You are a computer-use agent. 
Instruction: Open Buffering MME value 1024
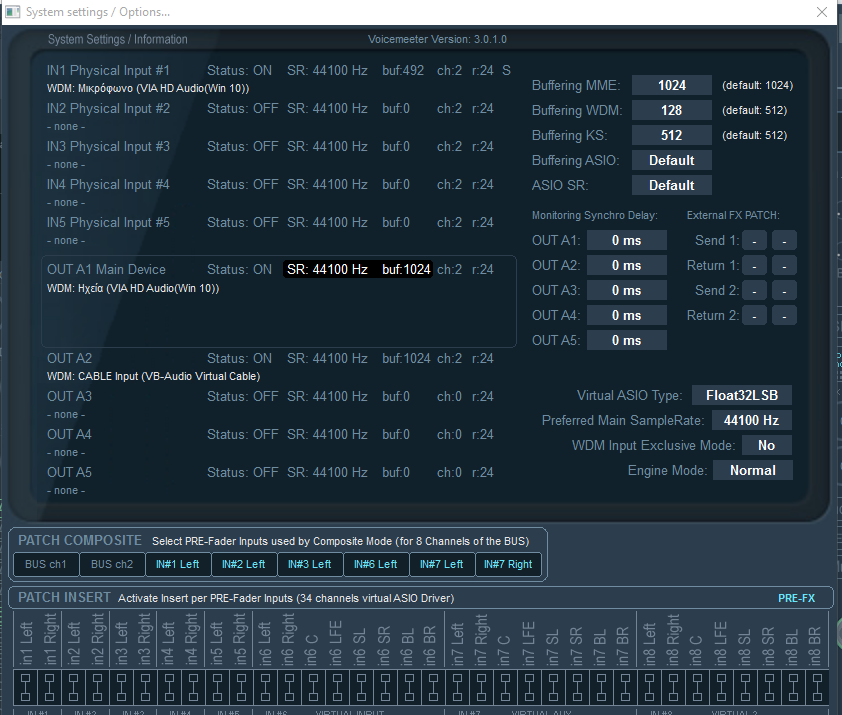(672, 85)
